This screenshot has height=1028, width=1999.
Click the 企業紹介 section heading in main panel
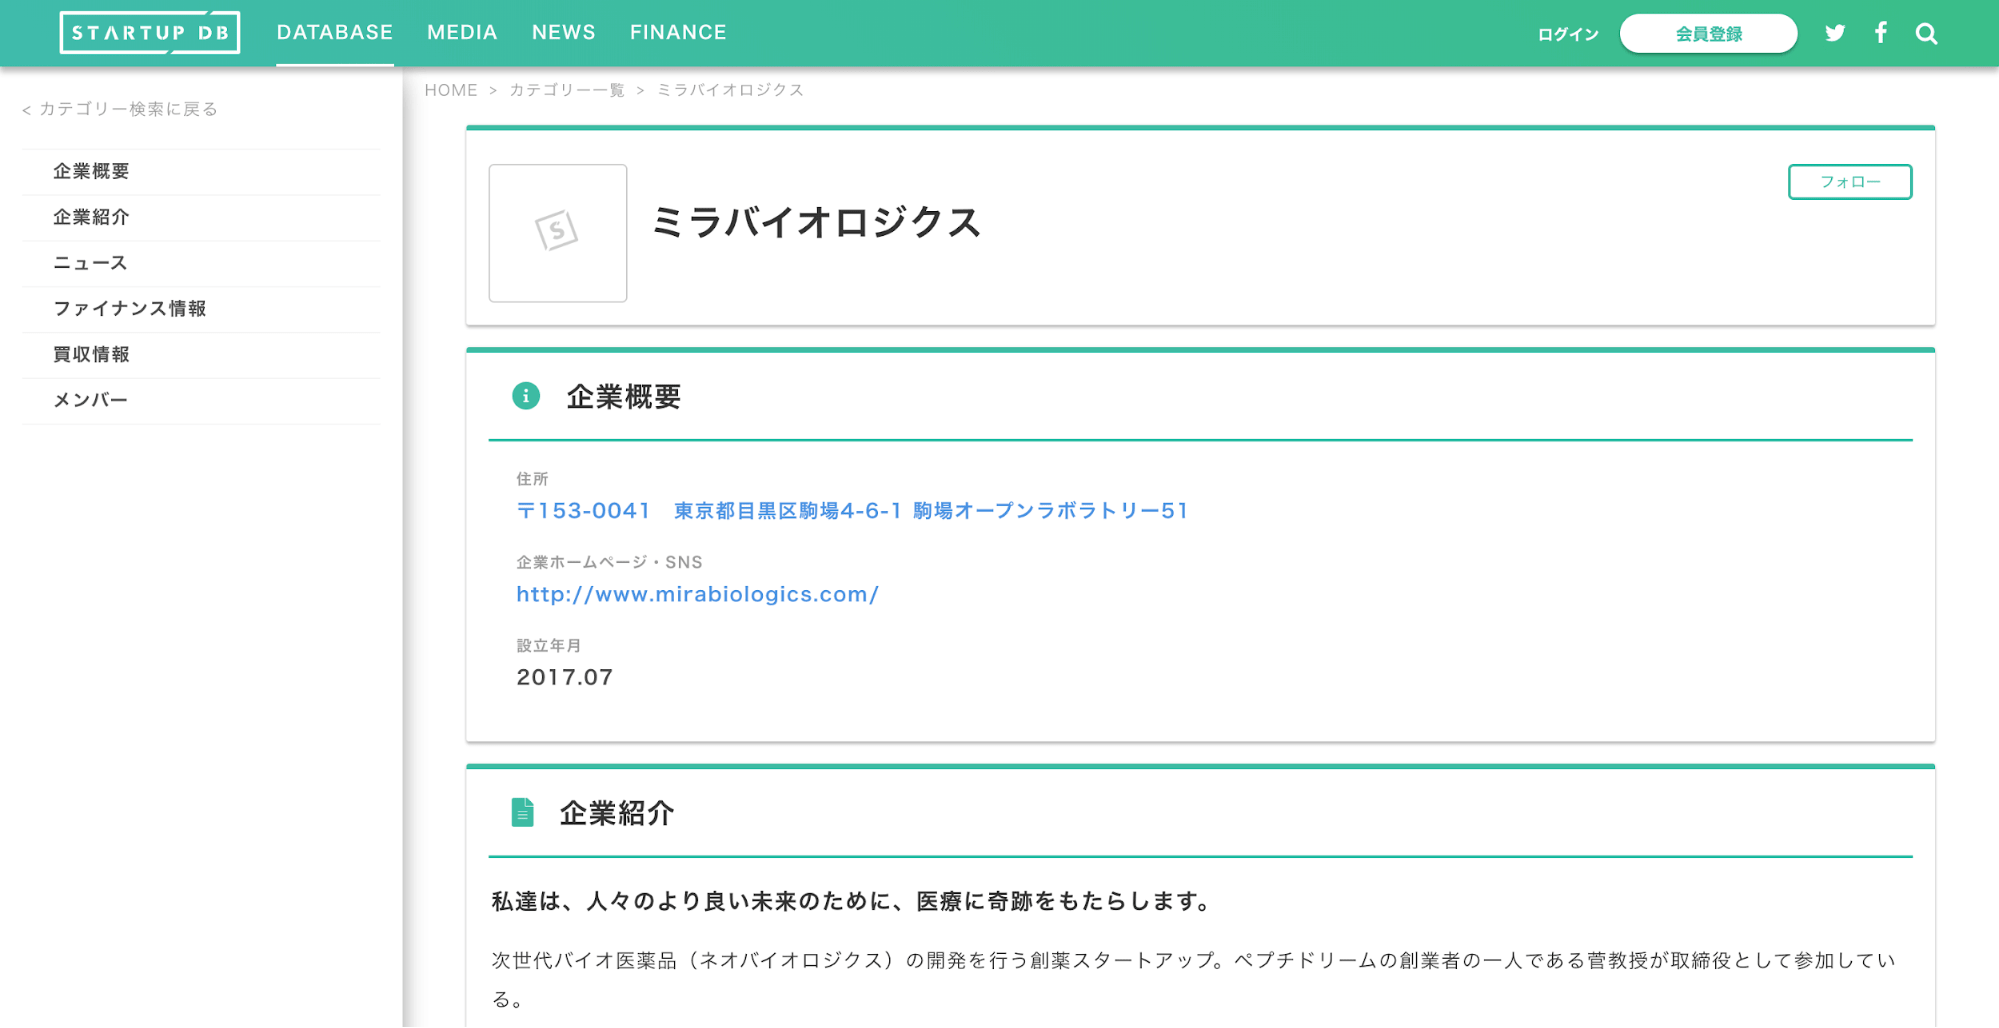point(617,813)
